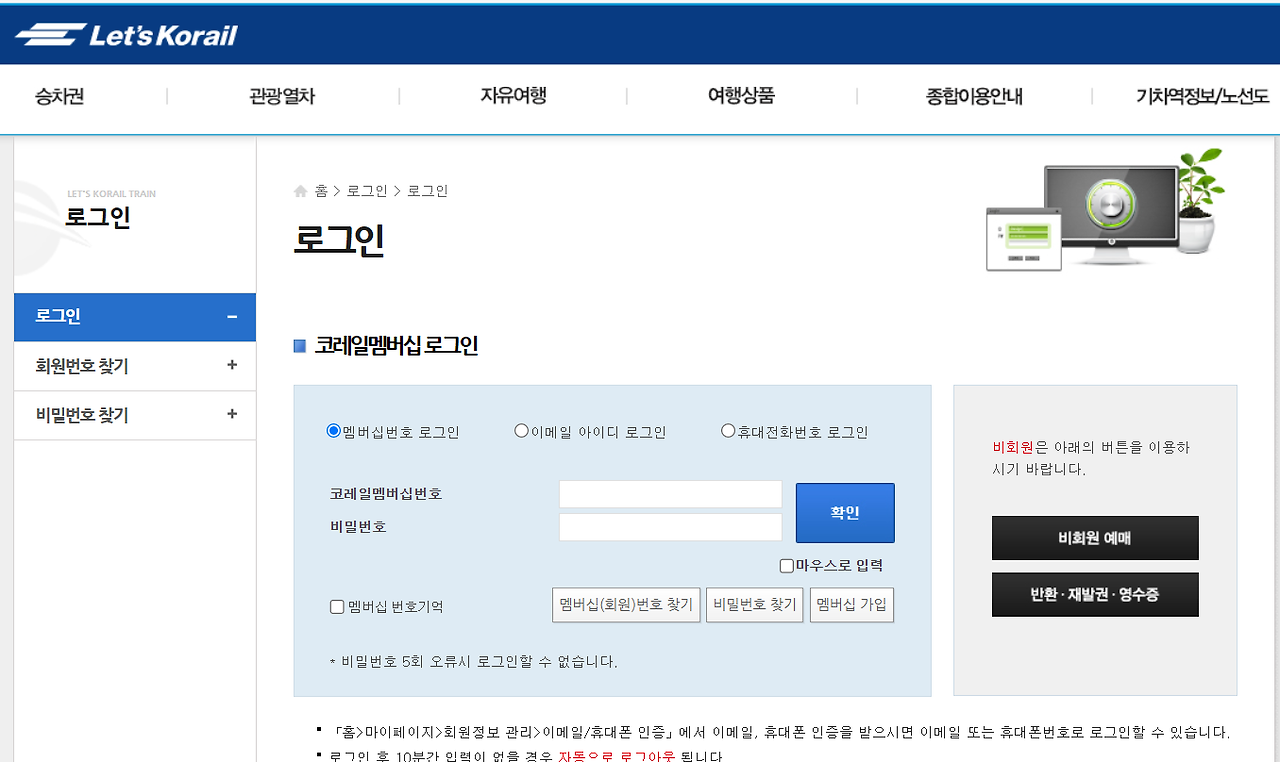Screen dimensions: 1280x762
Task: Enable the 마우스로 입력 checkbox
Action: [786, 565]
